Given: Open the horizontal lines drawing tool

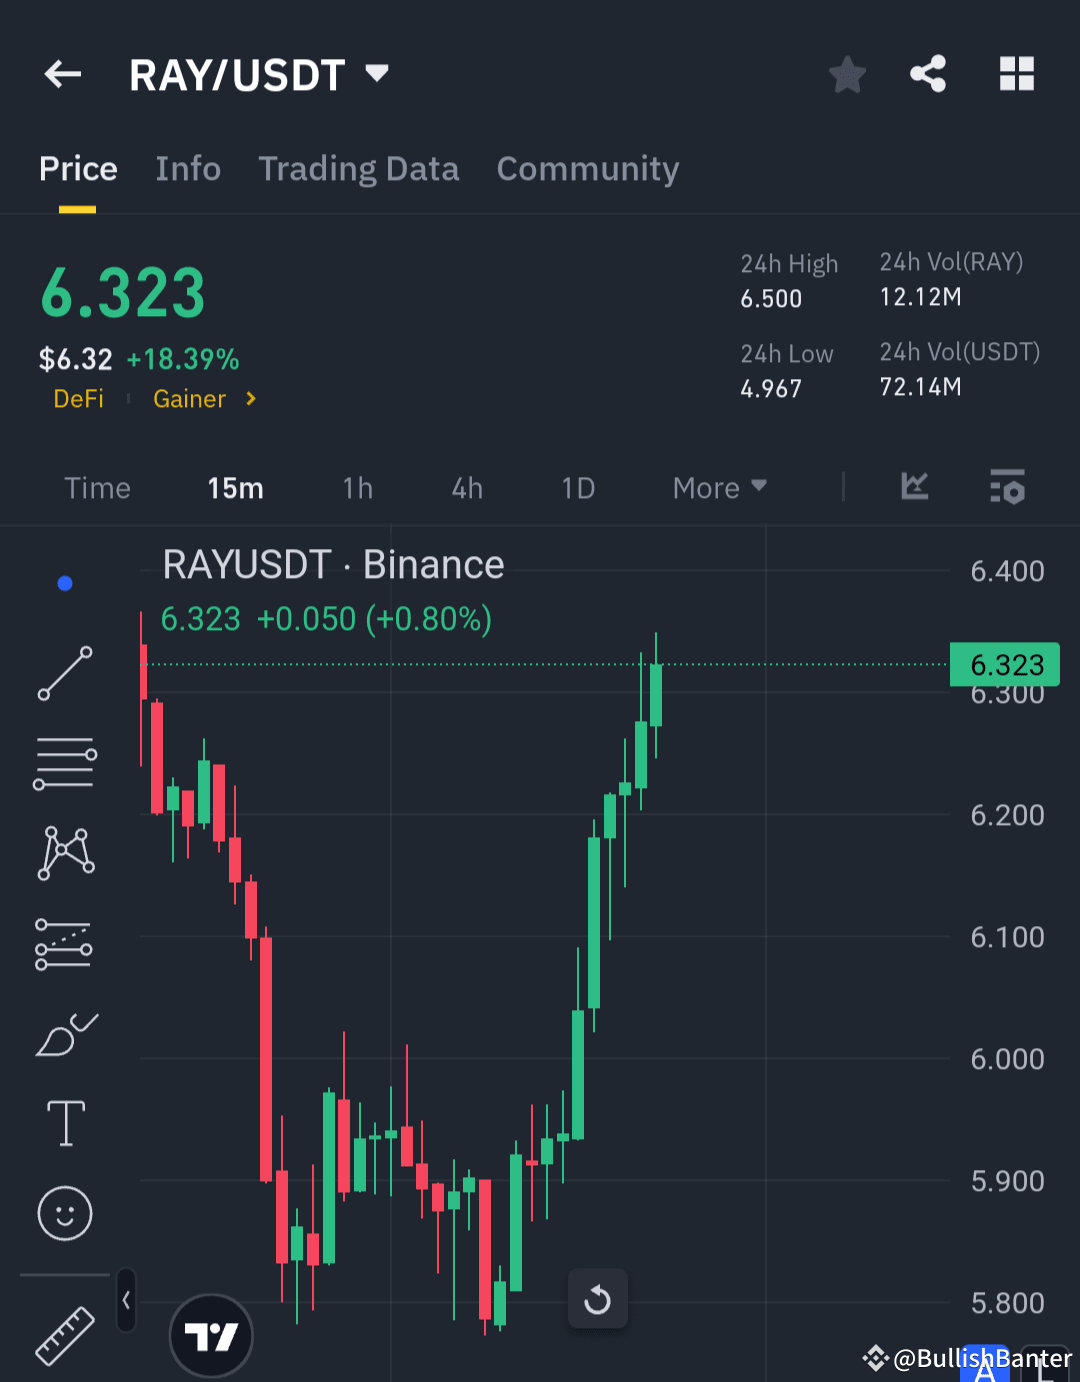Looking at the screenshot, I should pyautogui.click(x=64, y=763).
